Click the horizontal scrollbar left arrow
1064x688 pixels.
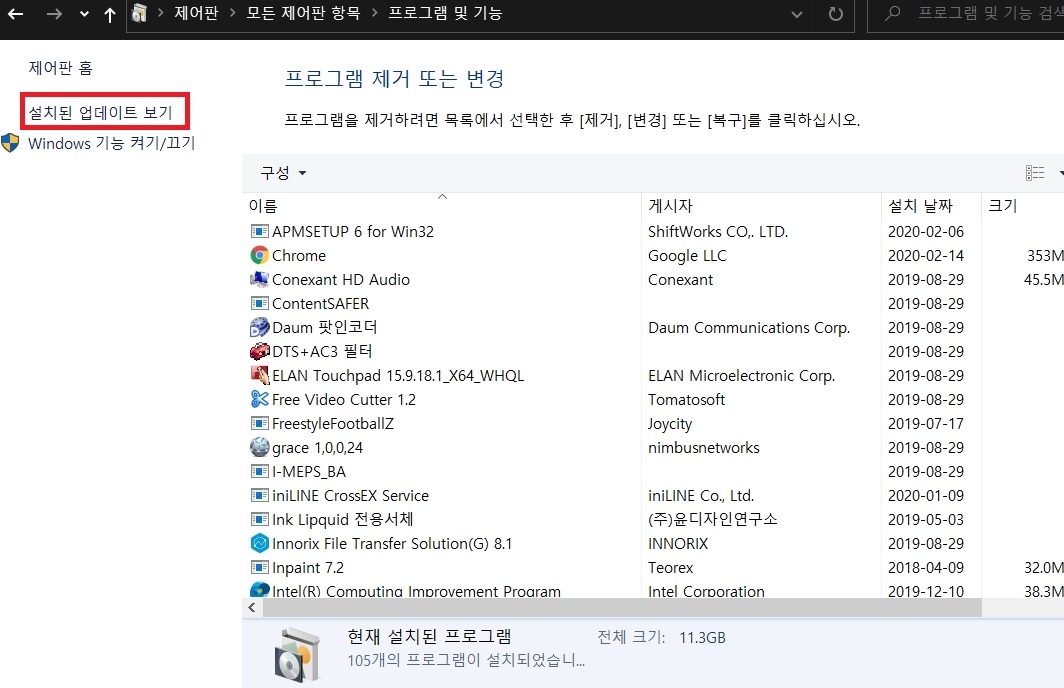coord(252,607)
